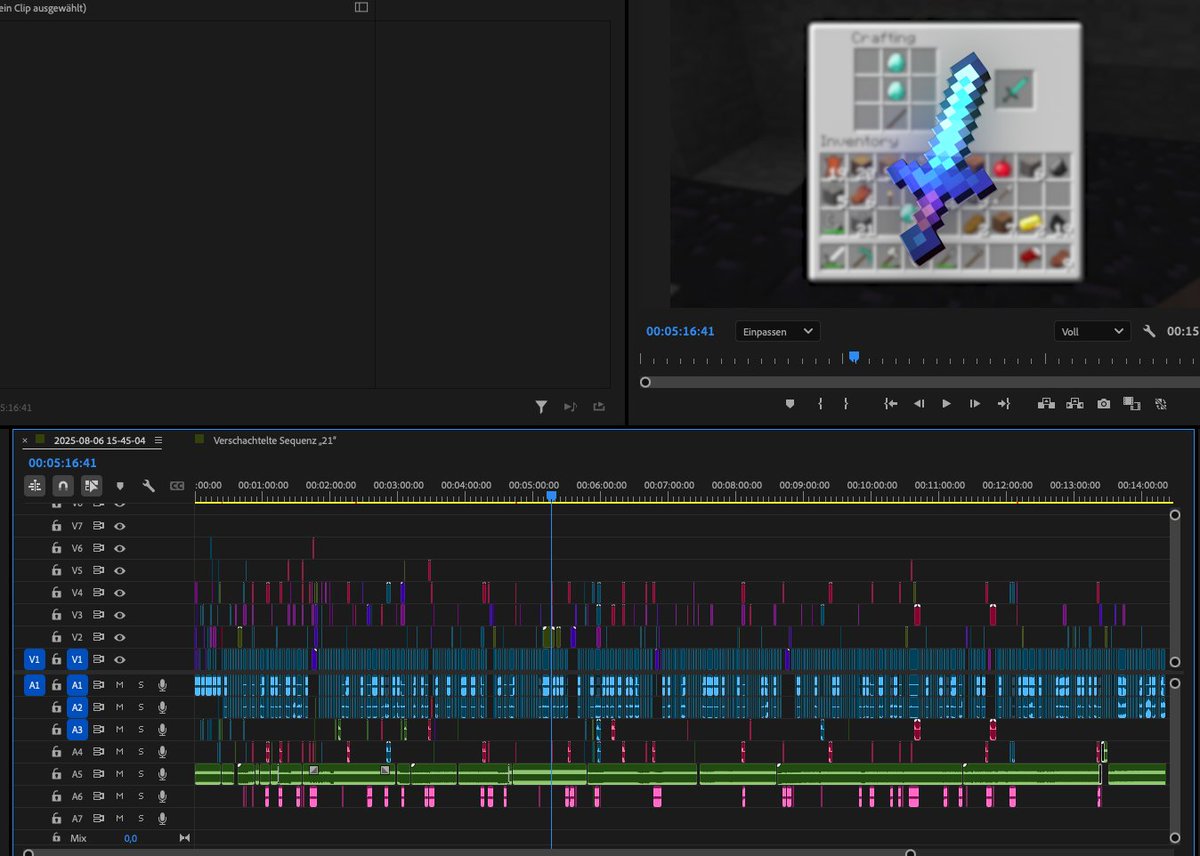The width and height of the screenshot is (1200, 856).
Task: Open the sequence tab panel menu
Action: (x=158, y=440)
